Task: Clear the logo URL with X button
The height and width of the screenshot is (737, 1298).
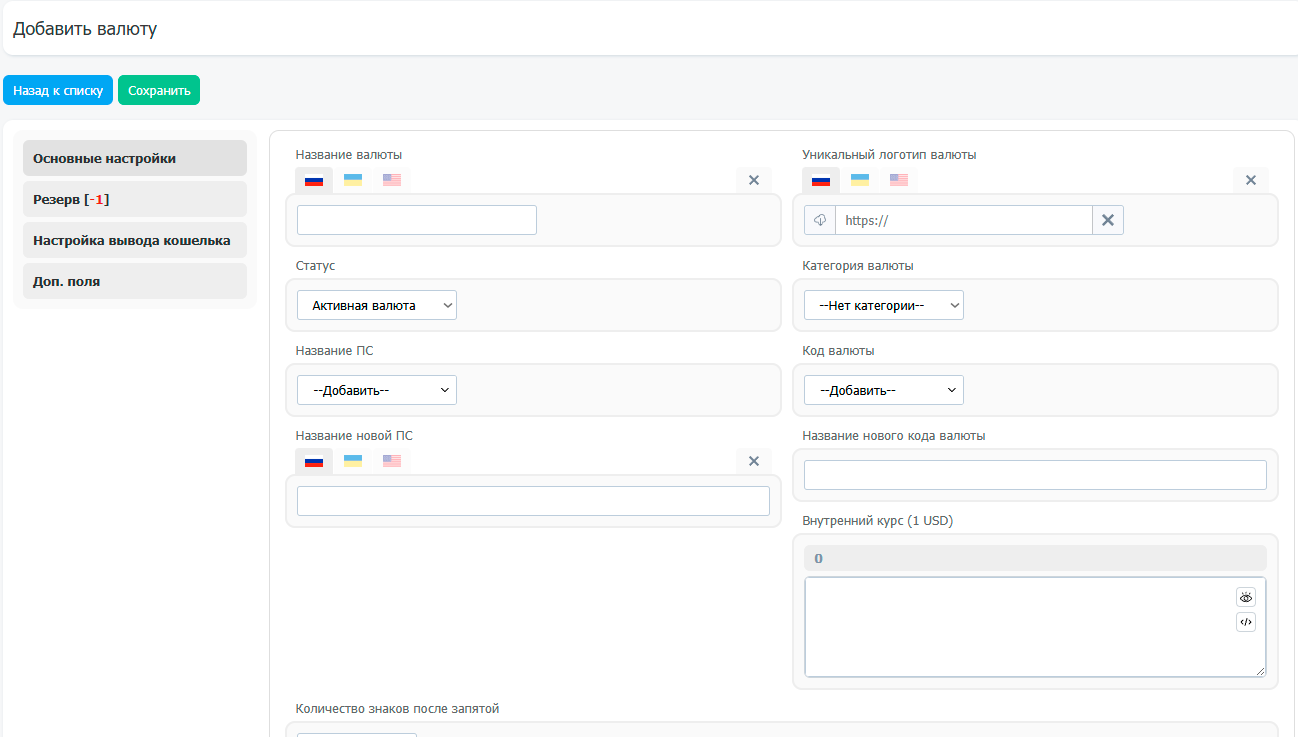Action: tap(1107, 220)
